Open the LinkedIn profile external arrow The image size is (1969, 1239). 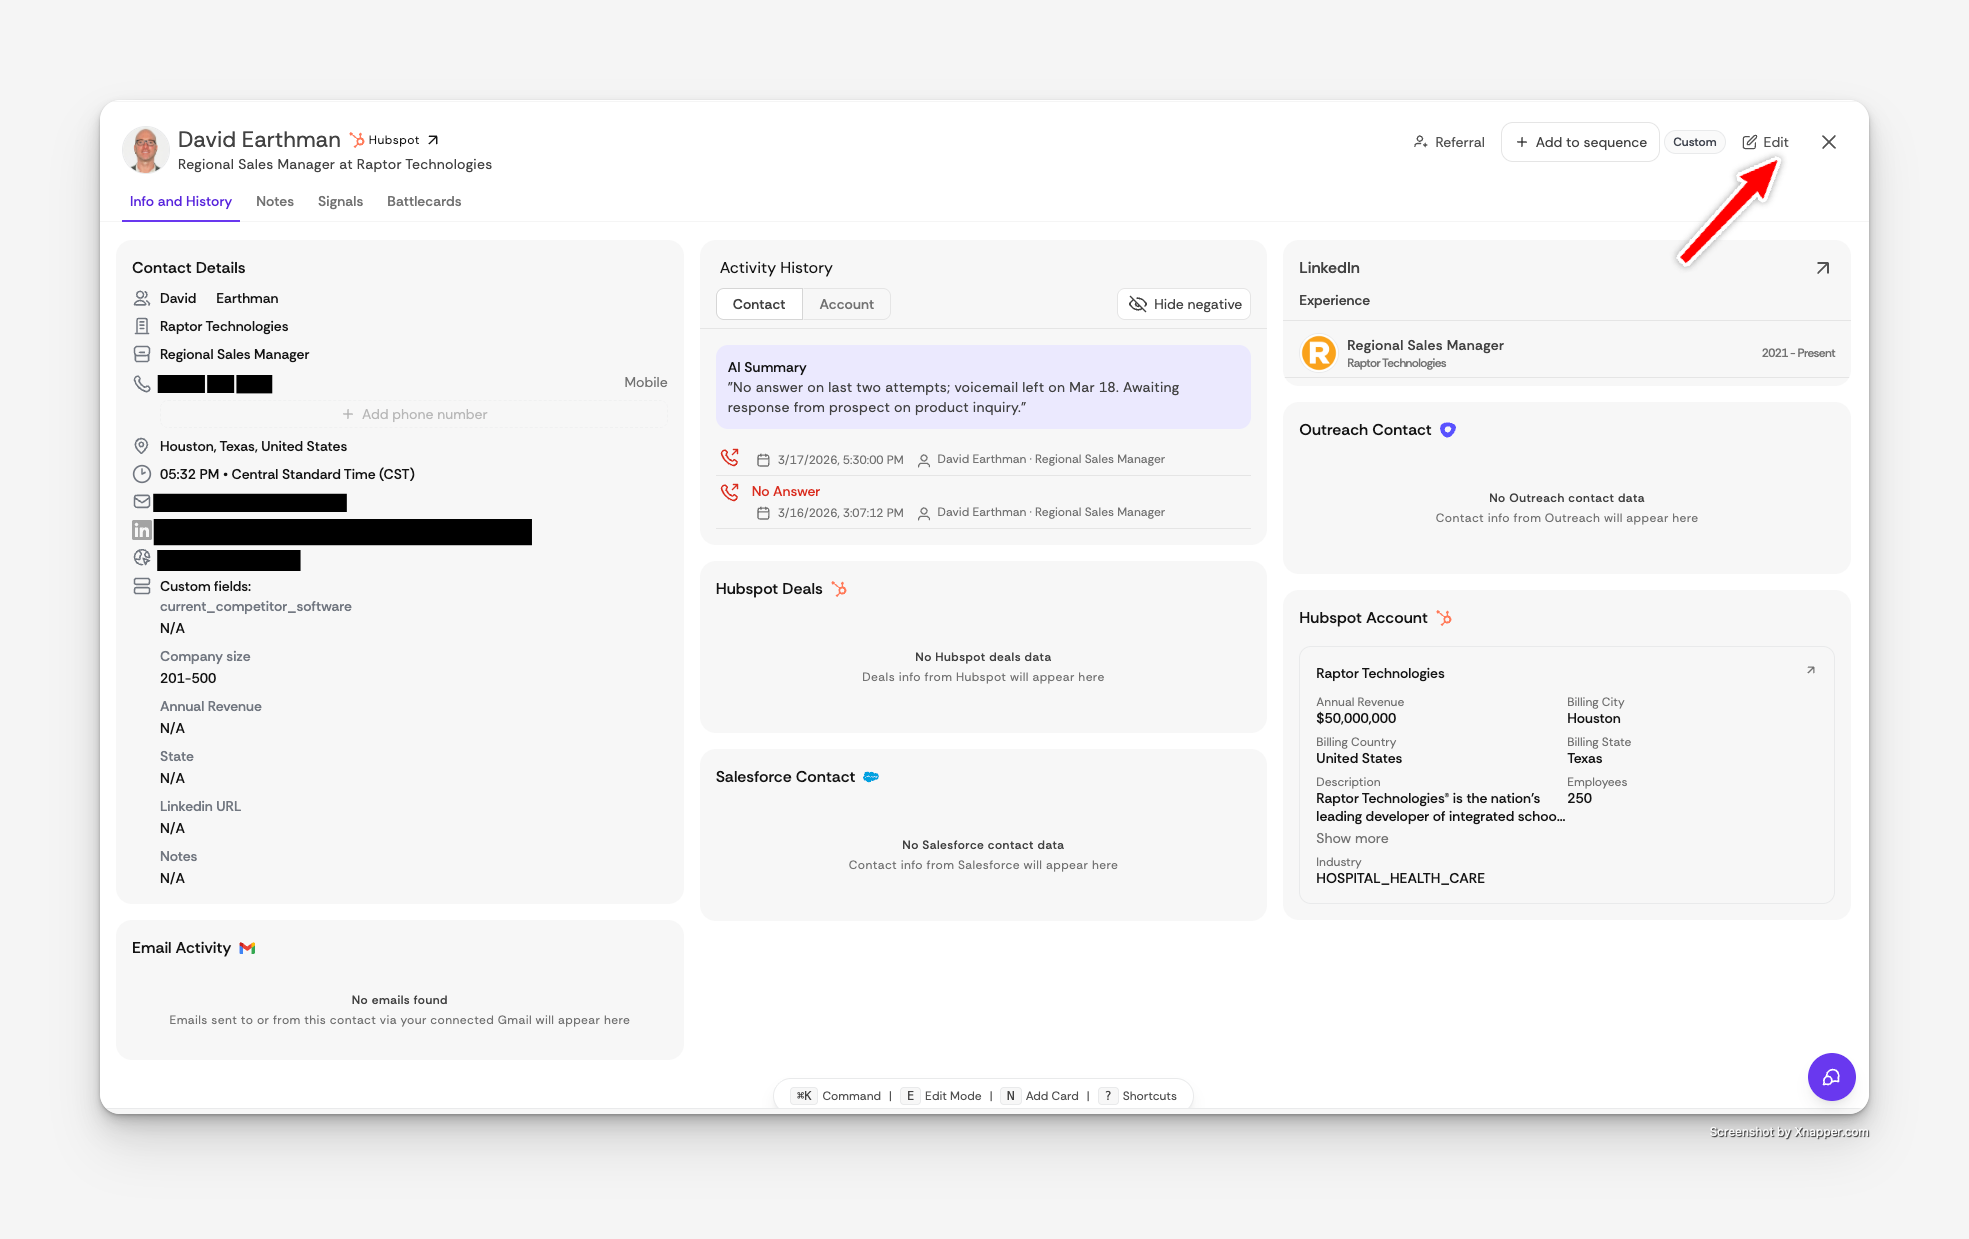click(1822, 268)
